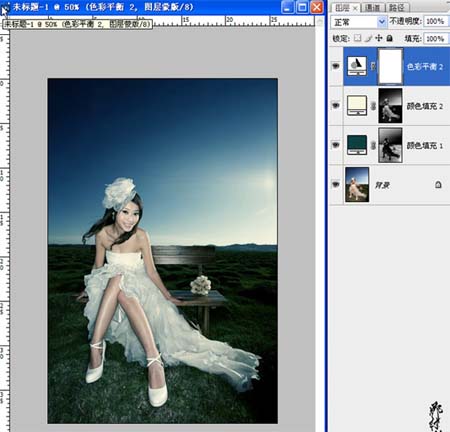Click lock transparent pixels icon
This screenshot has height=432, width=450.
[357, 38]
